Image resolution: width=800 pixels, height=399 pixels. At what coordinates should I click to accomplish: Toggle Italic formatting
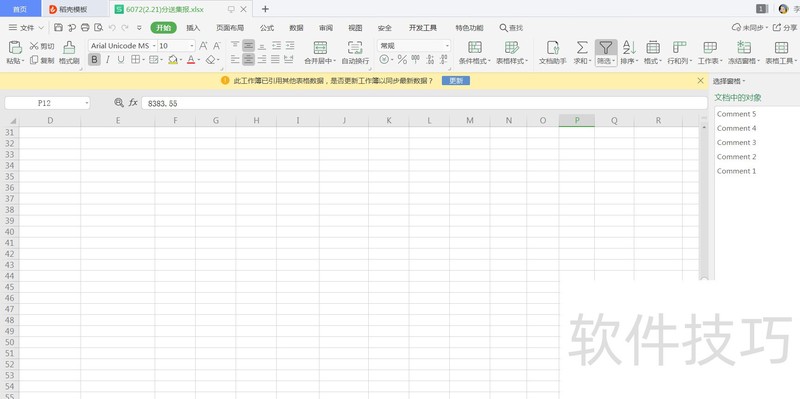pos(108,60)
